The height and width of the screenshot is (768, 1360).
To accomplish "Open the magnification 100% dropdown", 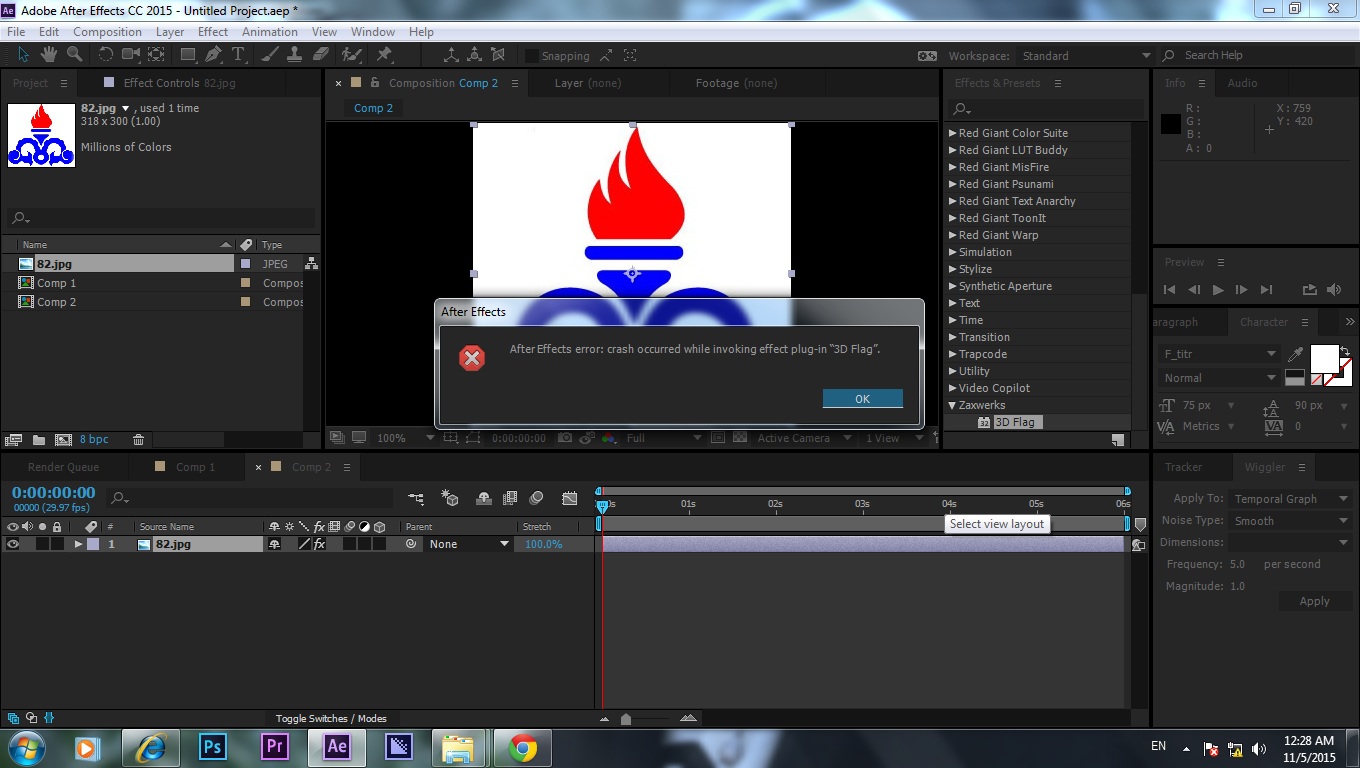I will [x=405, y=438].
